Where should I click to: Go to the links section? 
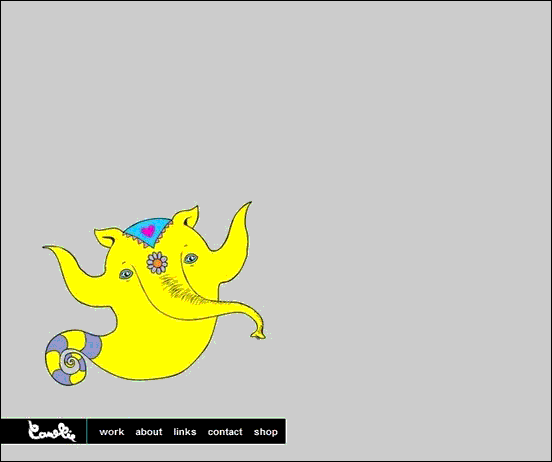point(185,432)
